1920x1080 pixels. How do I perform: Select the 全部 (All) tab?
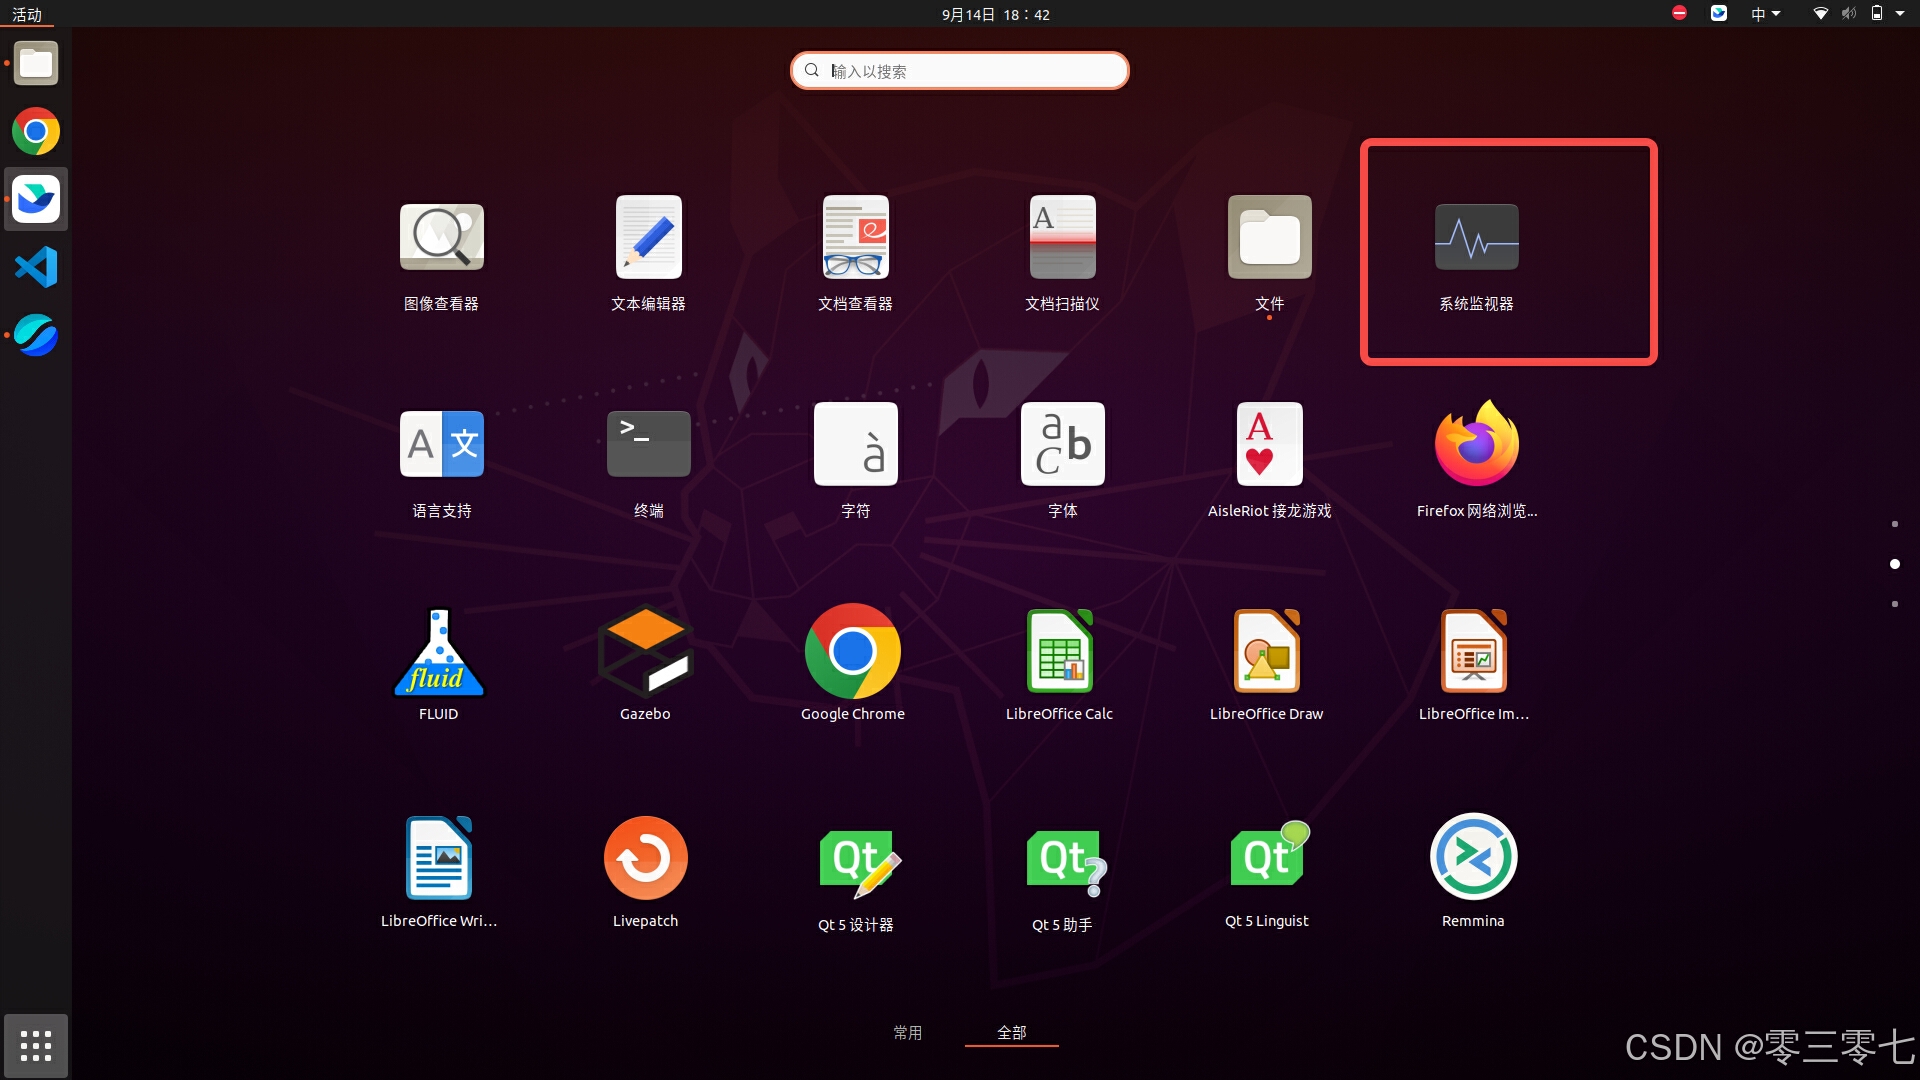click(x=1011, y=1032)
